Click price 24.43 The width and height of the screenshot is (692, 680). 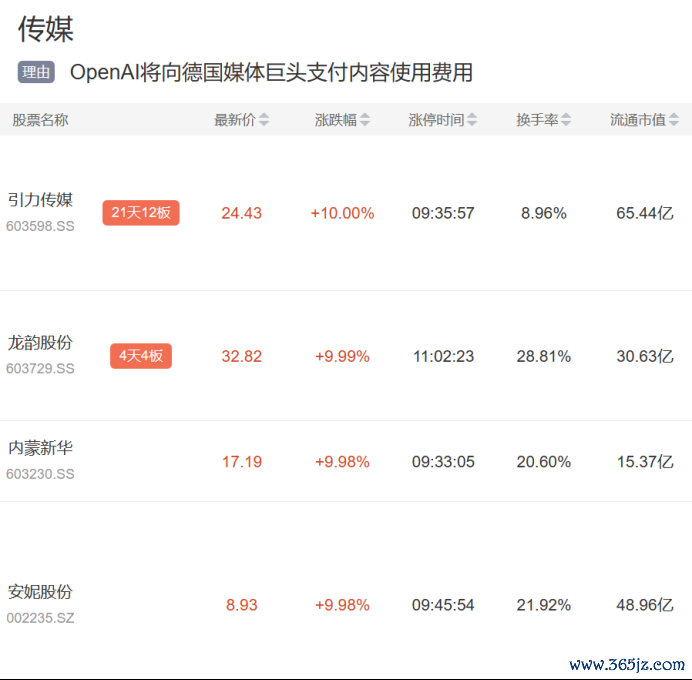point(241,213)
